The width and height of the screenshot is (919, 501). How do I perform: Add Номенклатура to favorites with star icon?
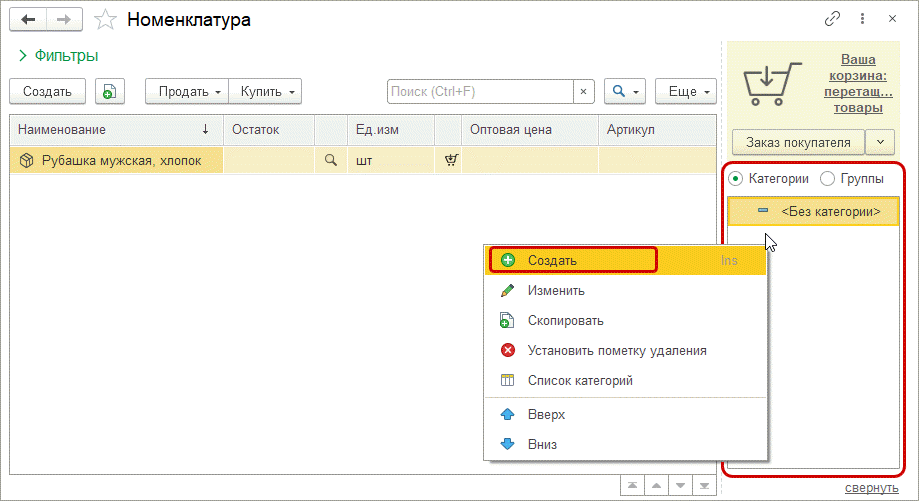[104, 19]
